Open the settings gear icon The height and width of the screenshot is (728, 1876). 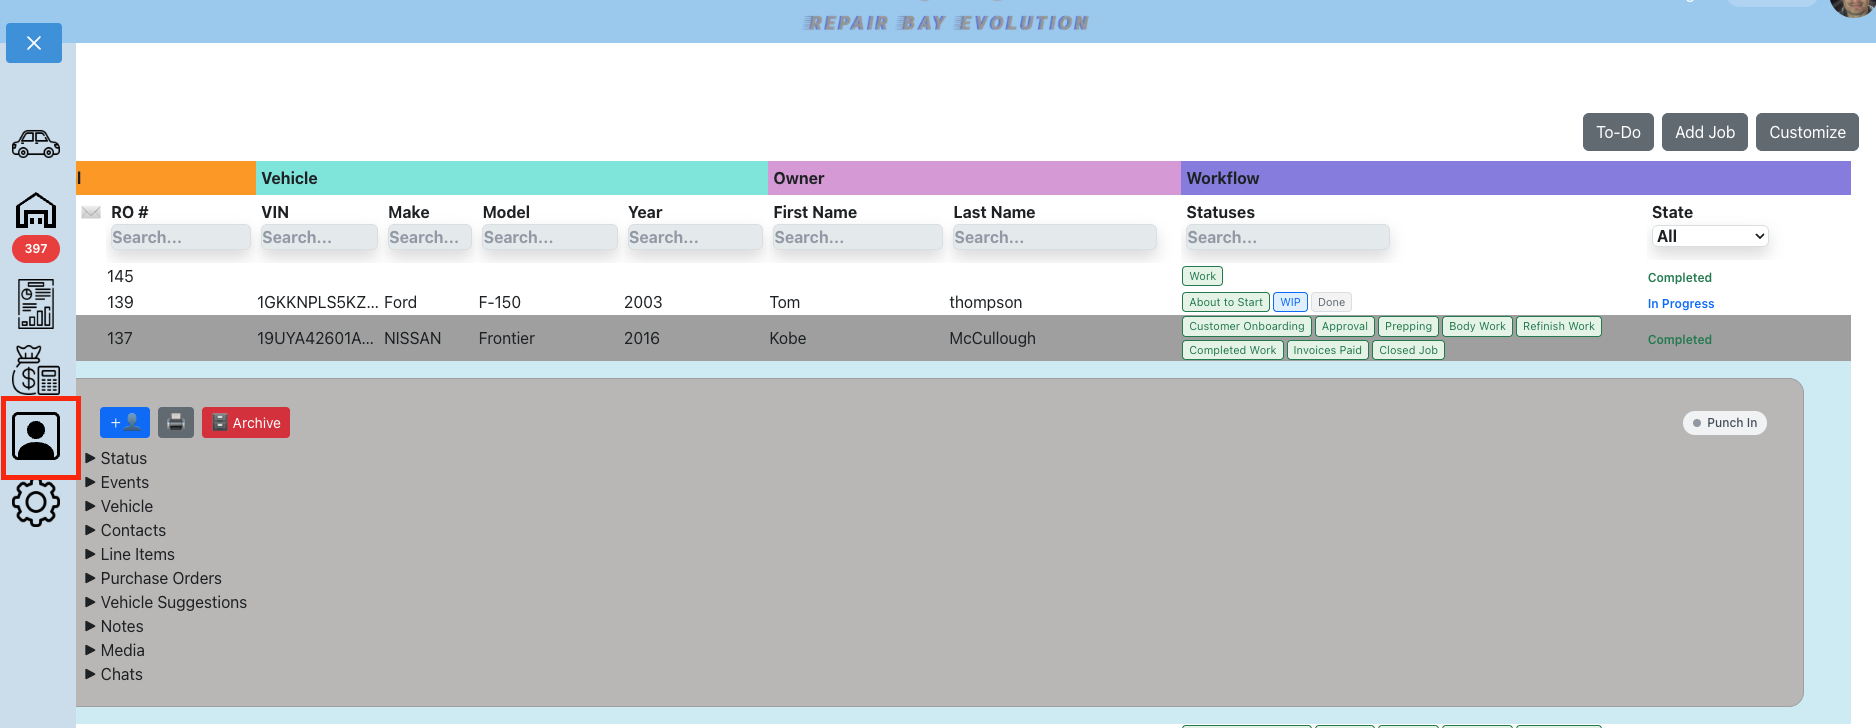coord(36,503)
